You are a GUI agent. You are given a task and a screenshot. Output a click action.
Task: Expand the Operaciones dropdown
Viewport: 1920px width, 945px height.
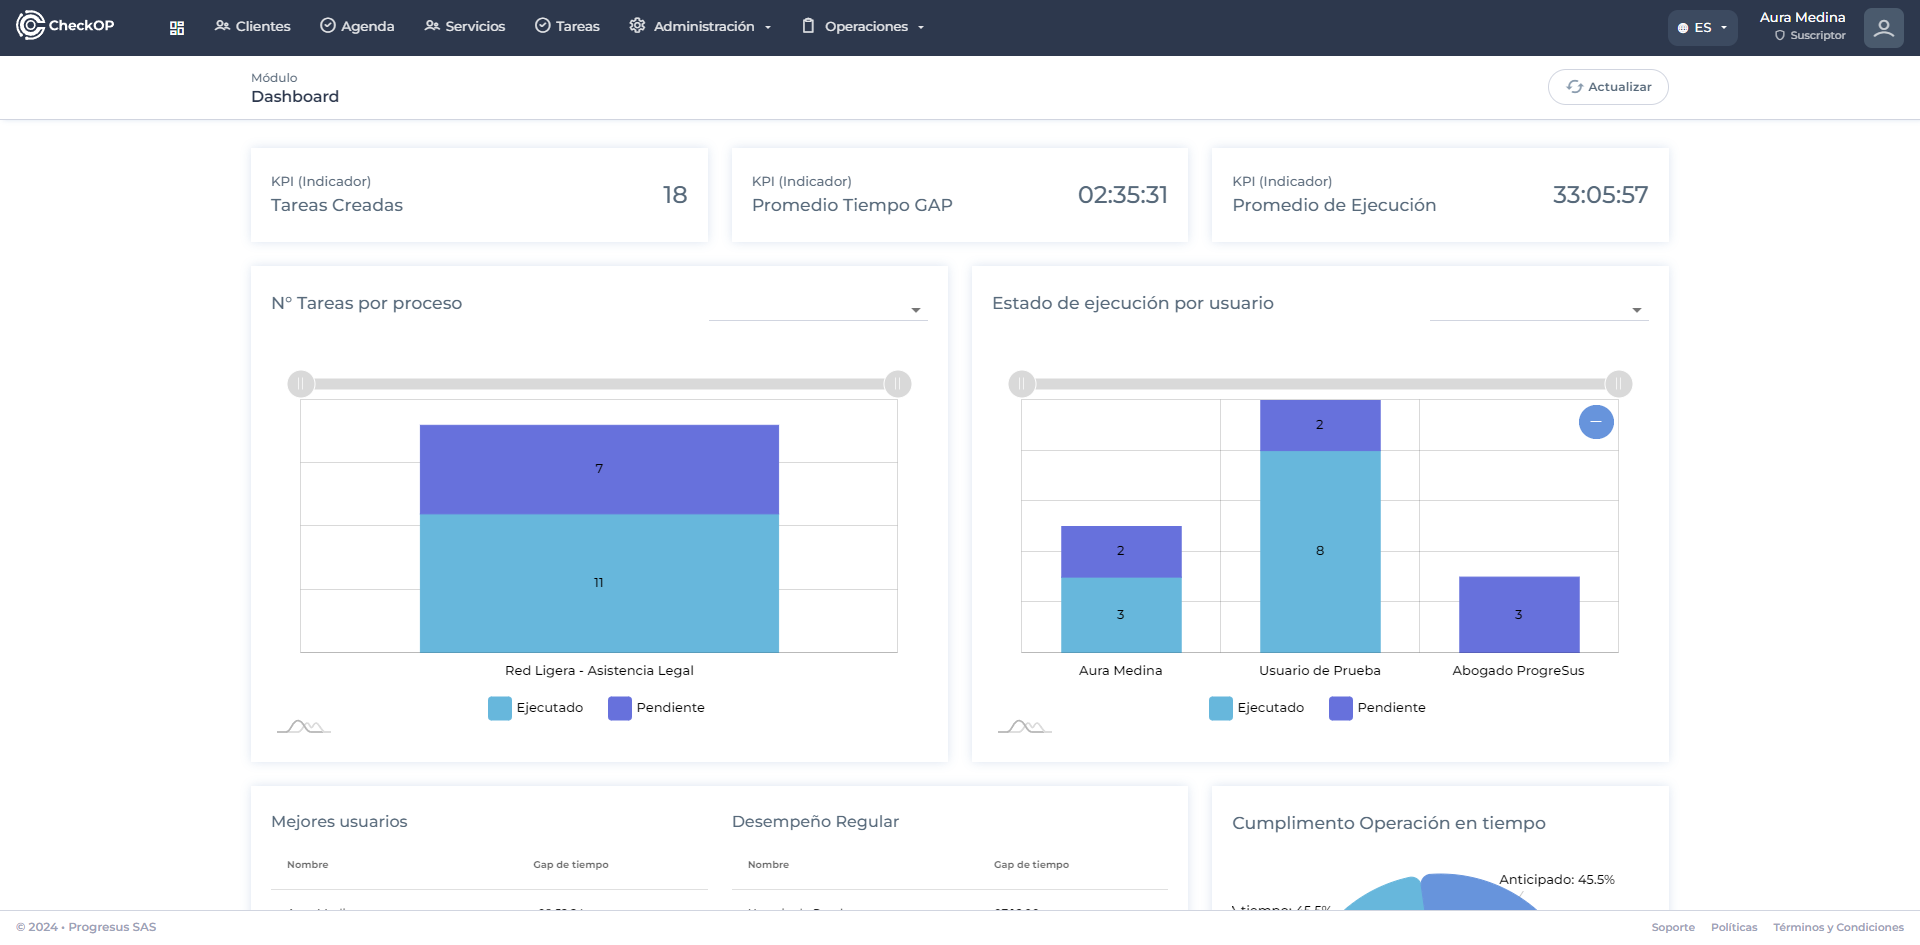click(x=863, y=26)
